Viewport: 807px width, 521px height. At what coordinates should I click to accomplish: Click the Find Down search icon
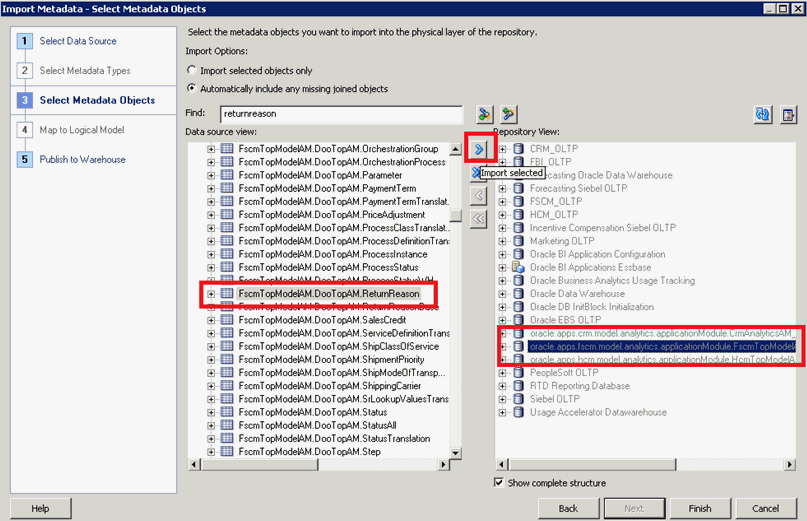[x=484, y=114]
